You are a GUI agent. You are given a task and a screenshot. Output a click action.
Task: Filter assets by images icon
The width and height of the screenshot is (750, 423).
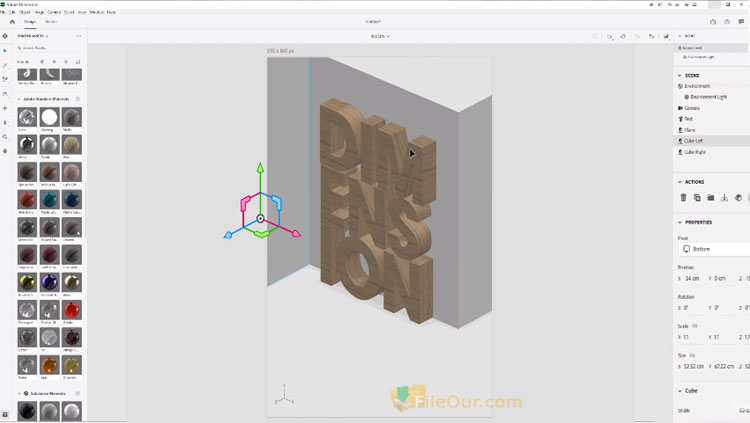click(x=77, y=62)
